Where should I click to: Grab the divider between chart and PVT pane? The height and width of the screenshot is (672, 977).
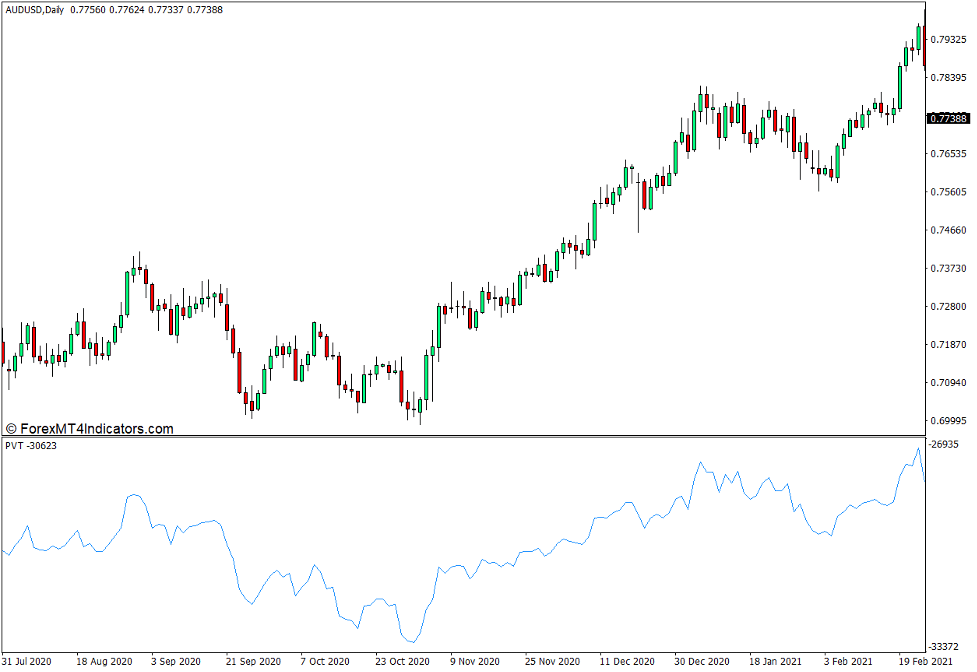[460, 436]
